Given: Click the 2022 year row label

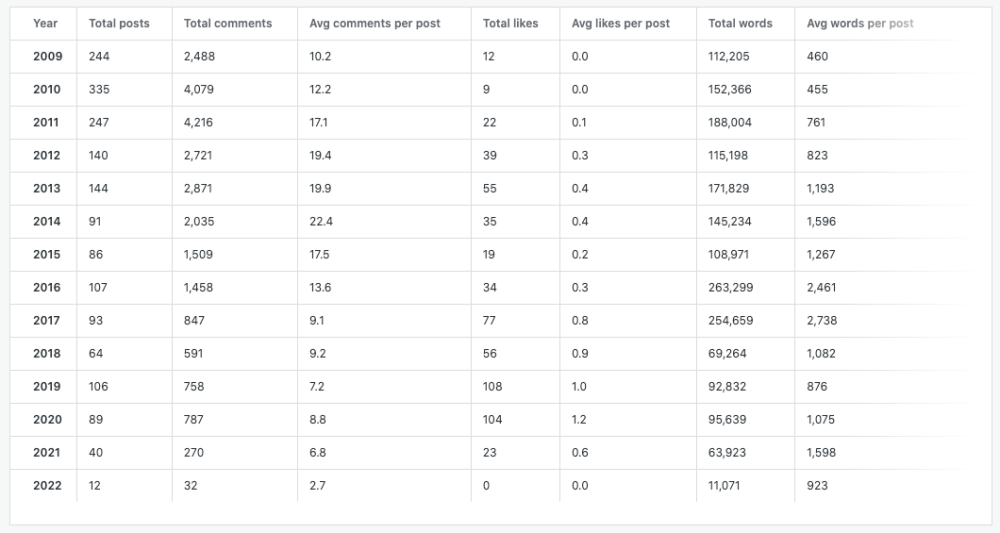Looking at the screenshot, I should click(x=47, y=486).
